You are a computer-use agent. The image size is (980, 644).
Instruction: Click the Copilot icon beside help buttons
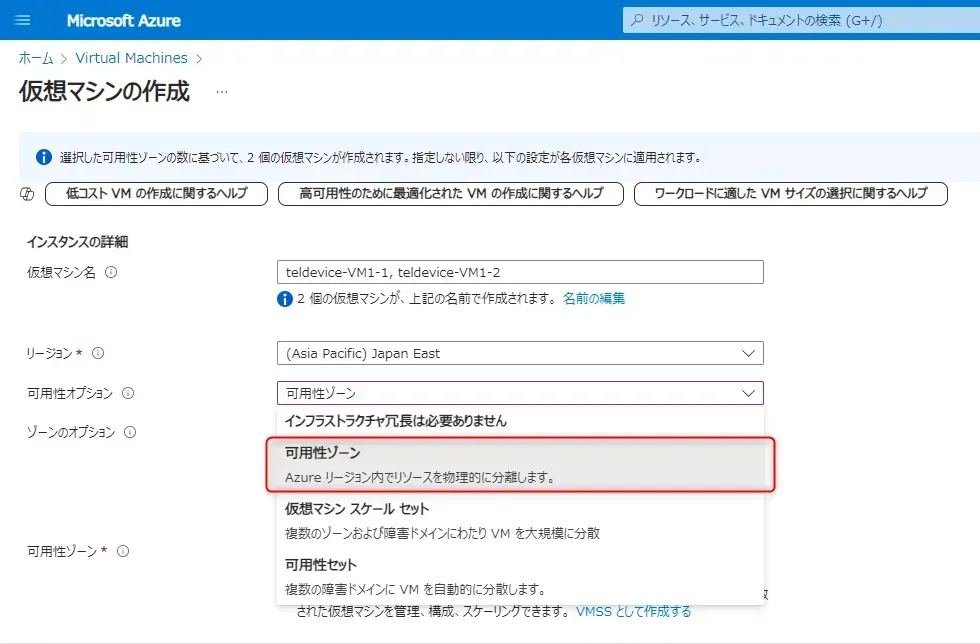pyautogui.click(x=28, y=194)
